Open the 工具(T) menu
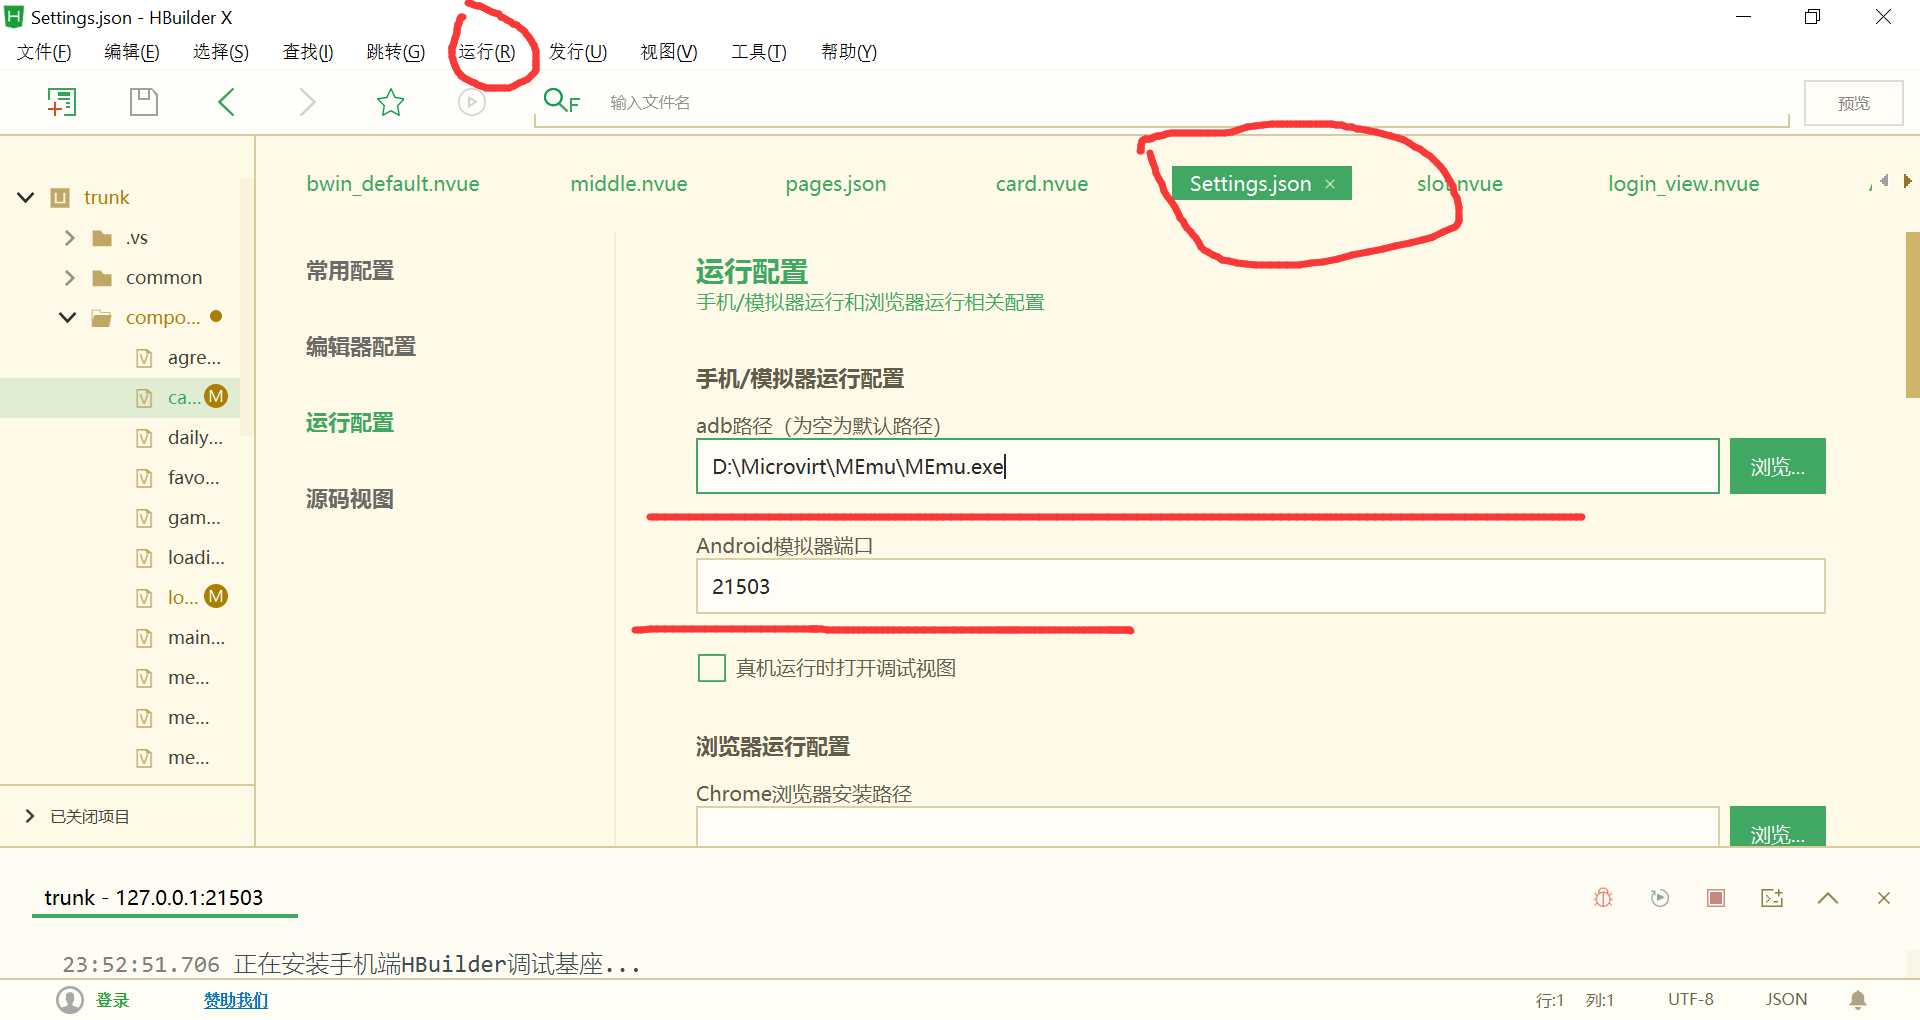 759,52
